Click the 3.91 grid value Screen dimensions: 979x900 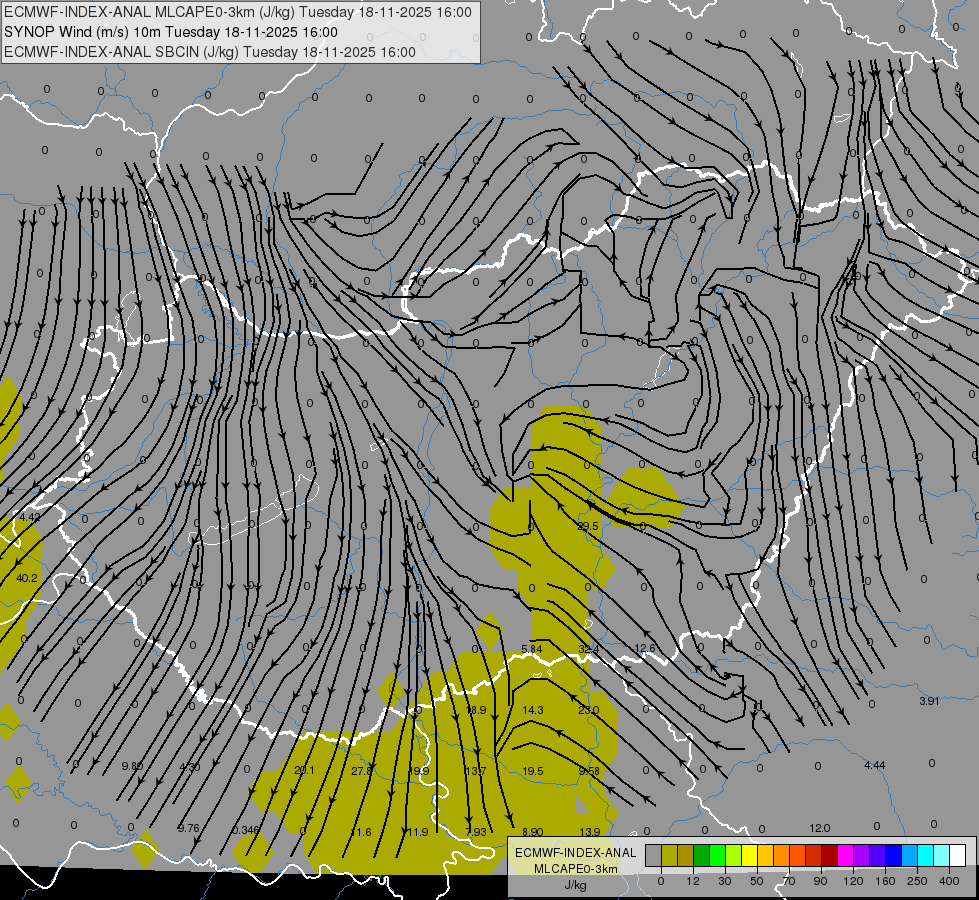click(929, 701)
